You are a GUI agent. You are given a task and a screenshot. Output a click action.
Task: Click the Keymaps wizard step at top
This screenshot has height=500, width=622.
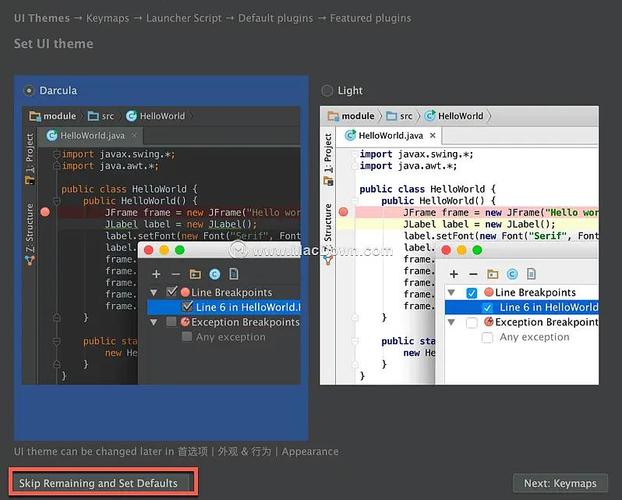108,18
